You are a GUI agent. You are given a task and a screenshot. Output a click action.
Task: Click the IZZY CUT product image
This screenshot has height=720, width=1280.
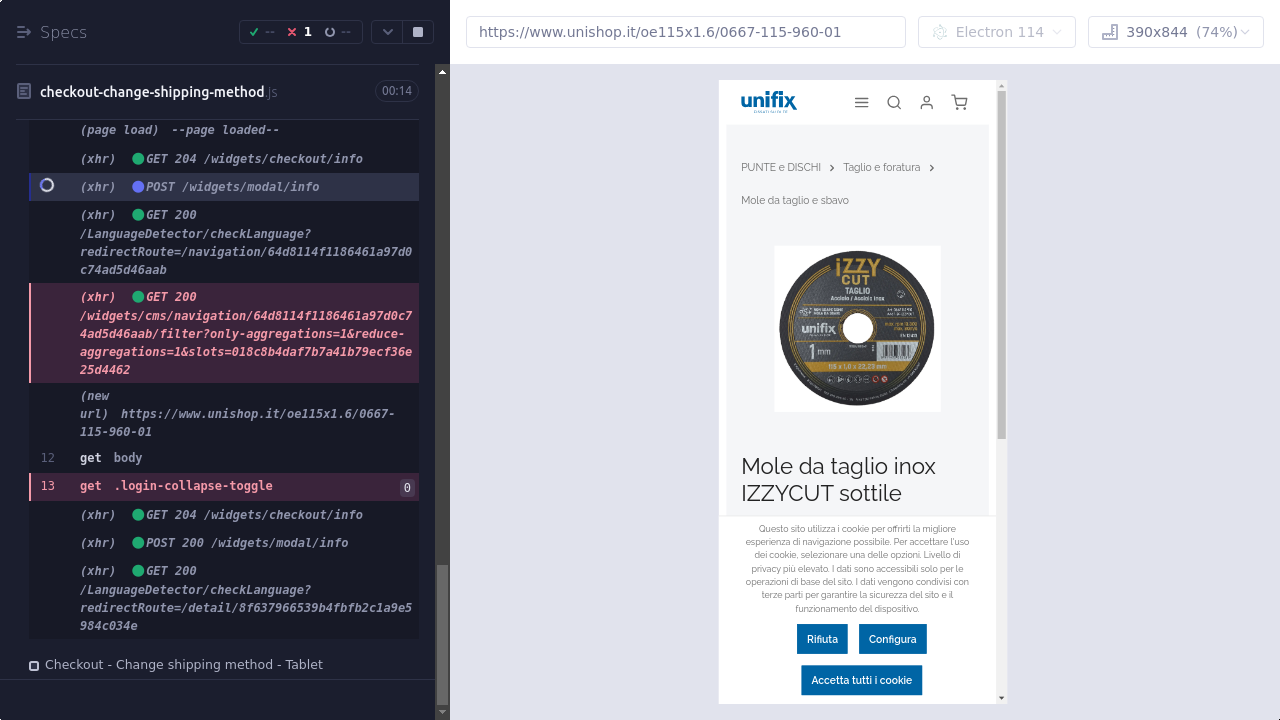(857, 328)
